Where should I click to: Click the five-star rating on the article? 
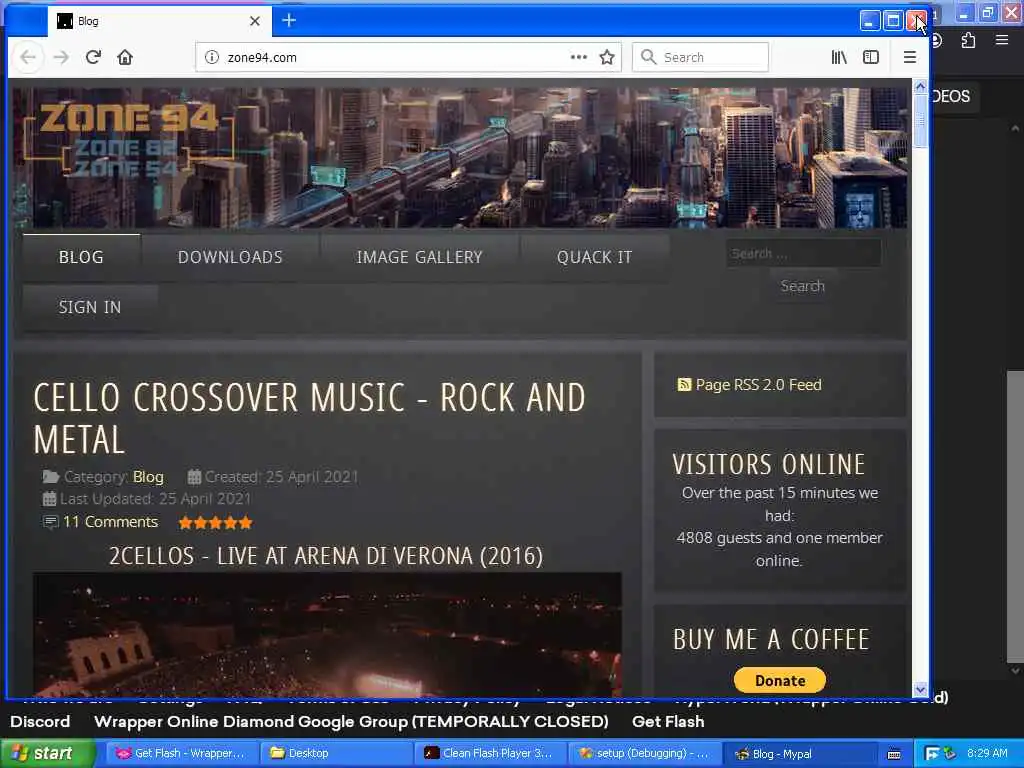(216, 522)
